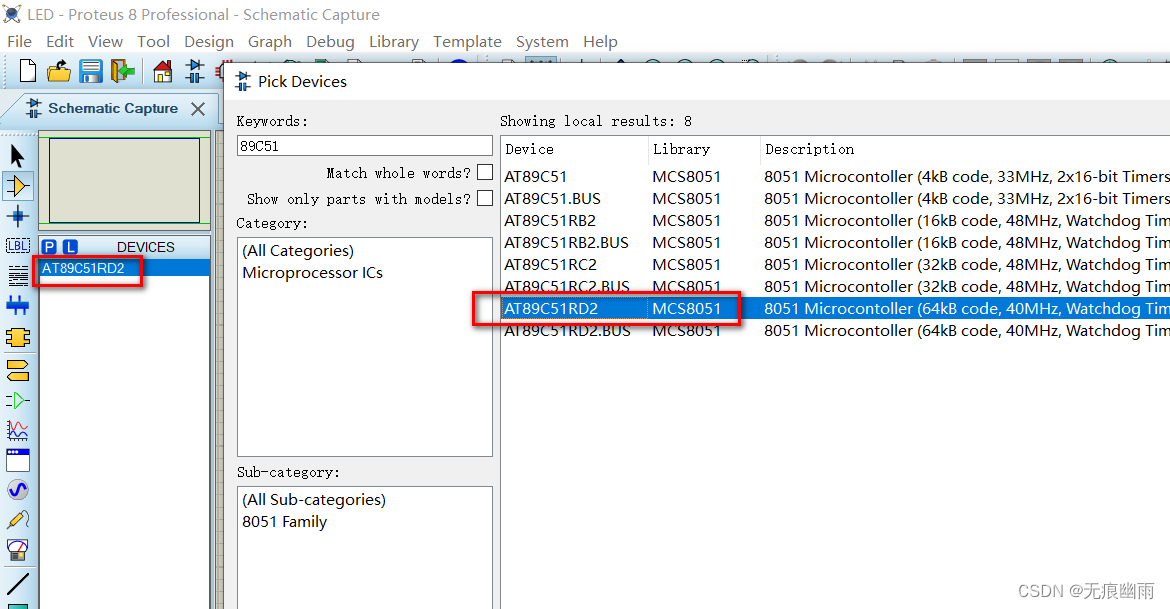This screenshot has height=609, width=1170.
Task: Select the Wire Label Mode (LBL) tool
Action: click(17, 246)
